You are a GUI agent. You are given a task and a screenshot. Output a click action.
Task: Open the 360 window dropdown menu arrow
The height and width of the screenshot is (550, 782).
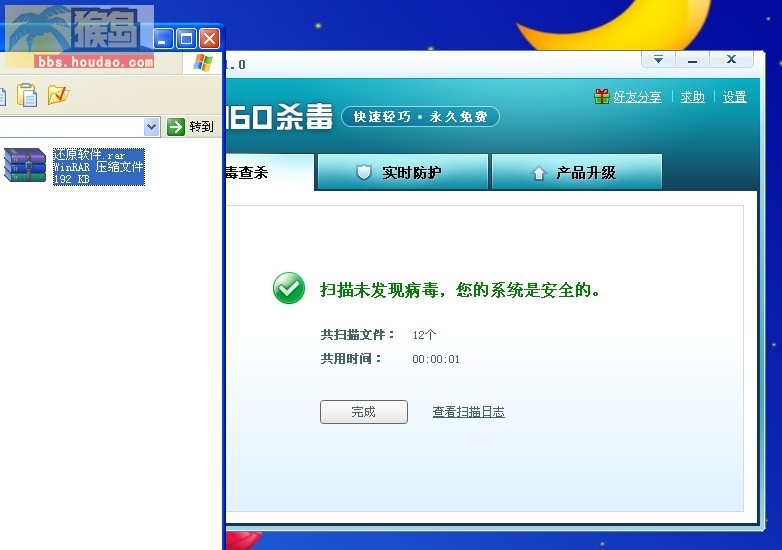pos(658,59)
